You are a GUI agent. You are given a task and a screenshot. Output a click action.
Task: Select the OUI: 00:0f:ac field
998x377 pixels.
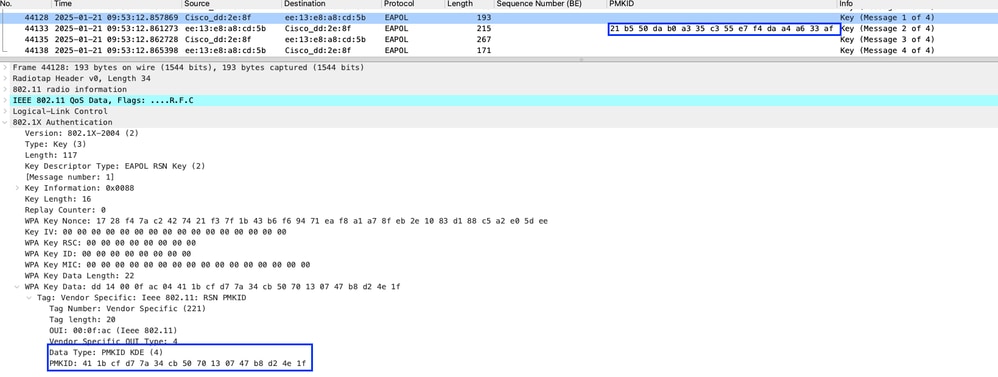coord(113,331)
